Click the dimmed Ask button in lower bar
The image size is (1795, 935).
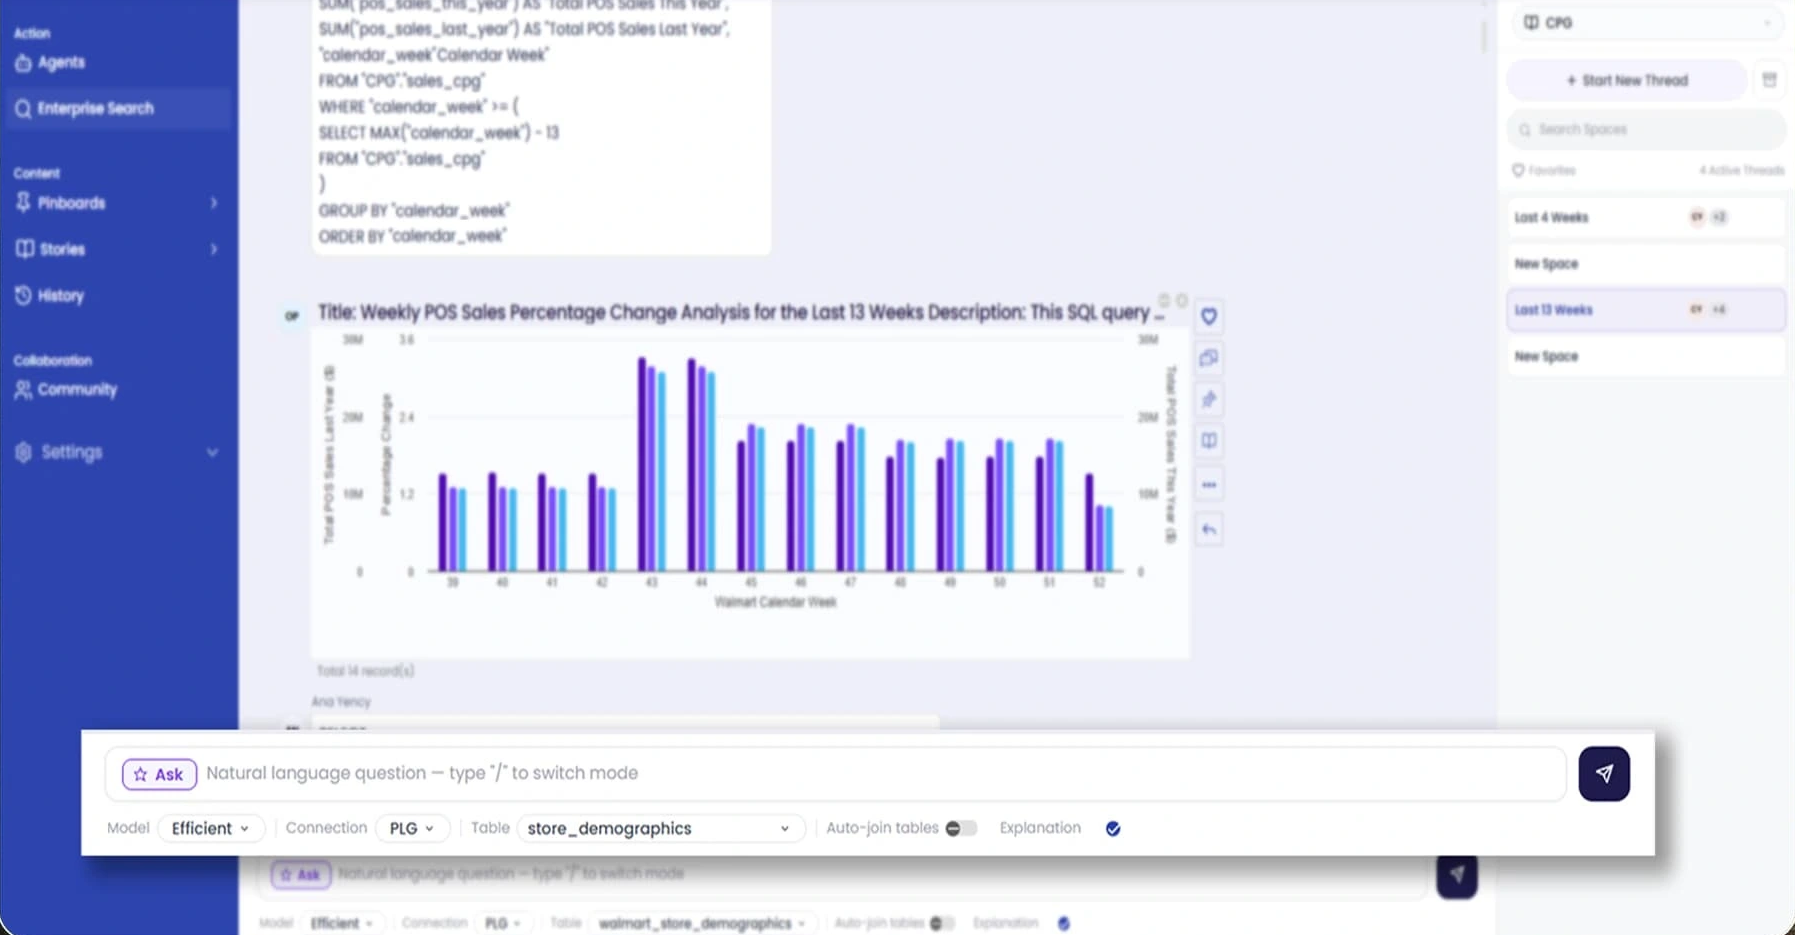(301, 875)
